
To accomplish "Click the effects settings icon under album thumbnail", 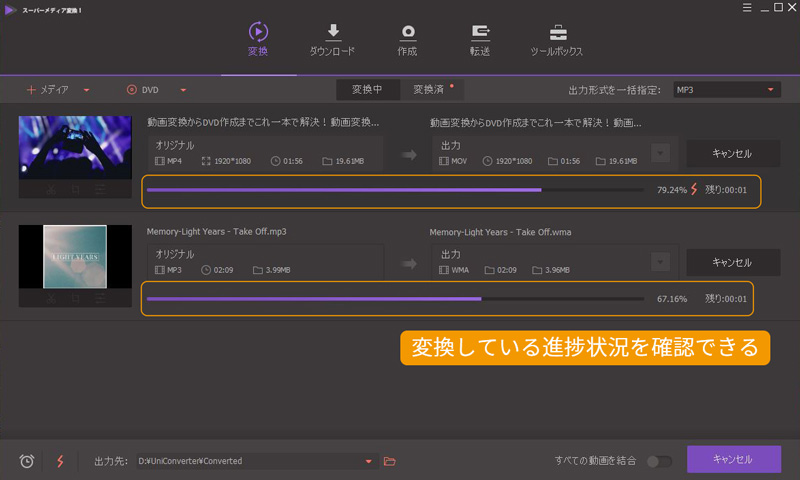I will pos(100,298).
